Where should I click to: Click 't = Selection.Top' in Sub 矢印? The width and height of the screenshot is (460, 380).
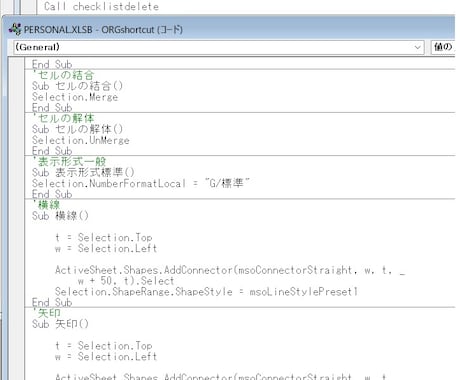tap(104, 346)
